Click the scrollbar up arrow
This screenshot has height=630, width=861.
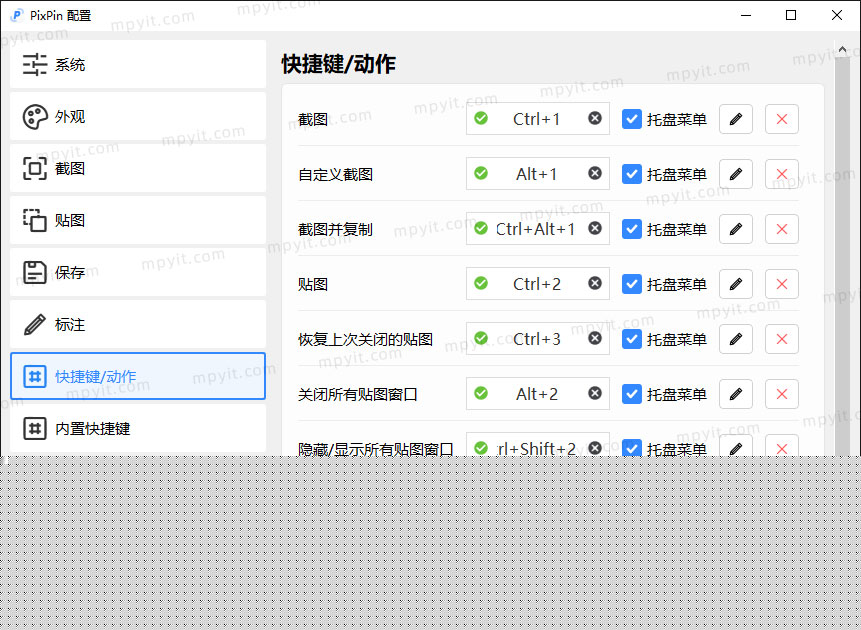pos(842,50)
